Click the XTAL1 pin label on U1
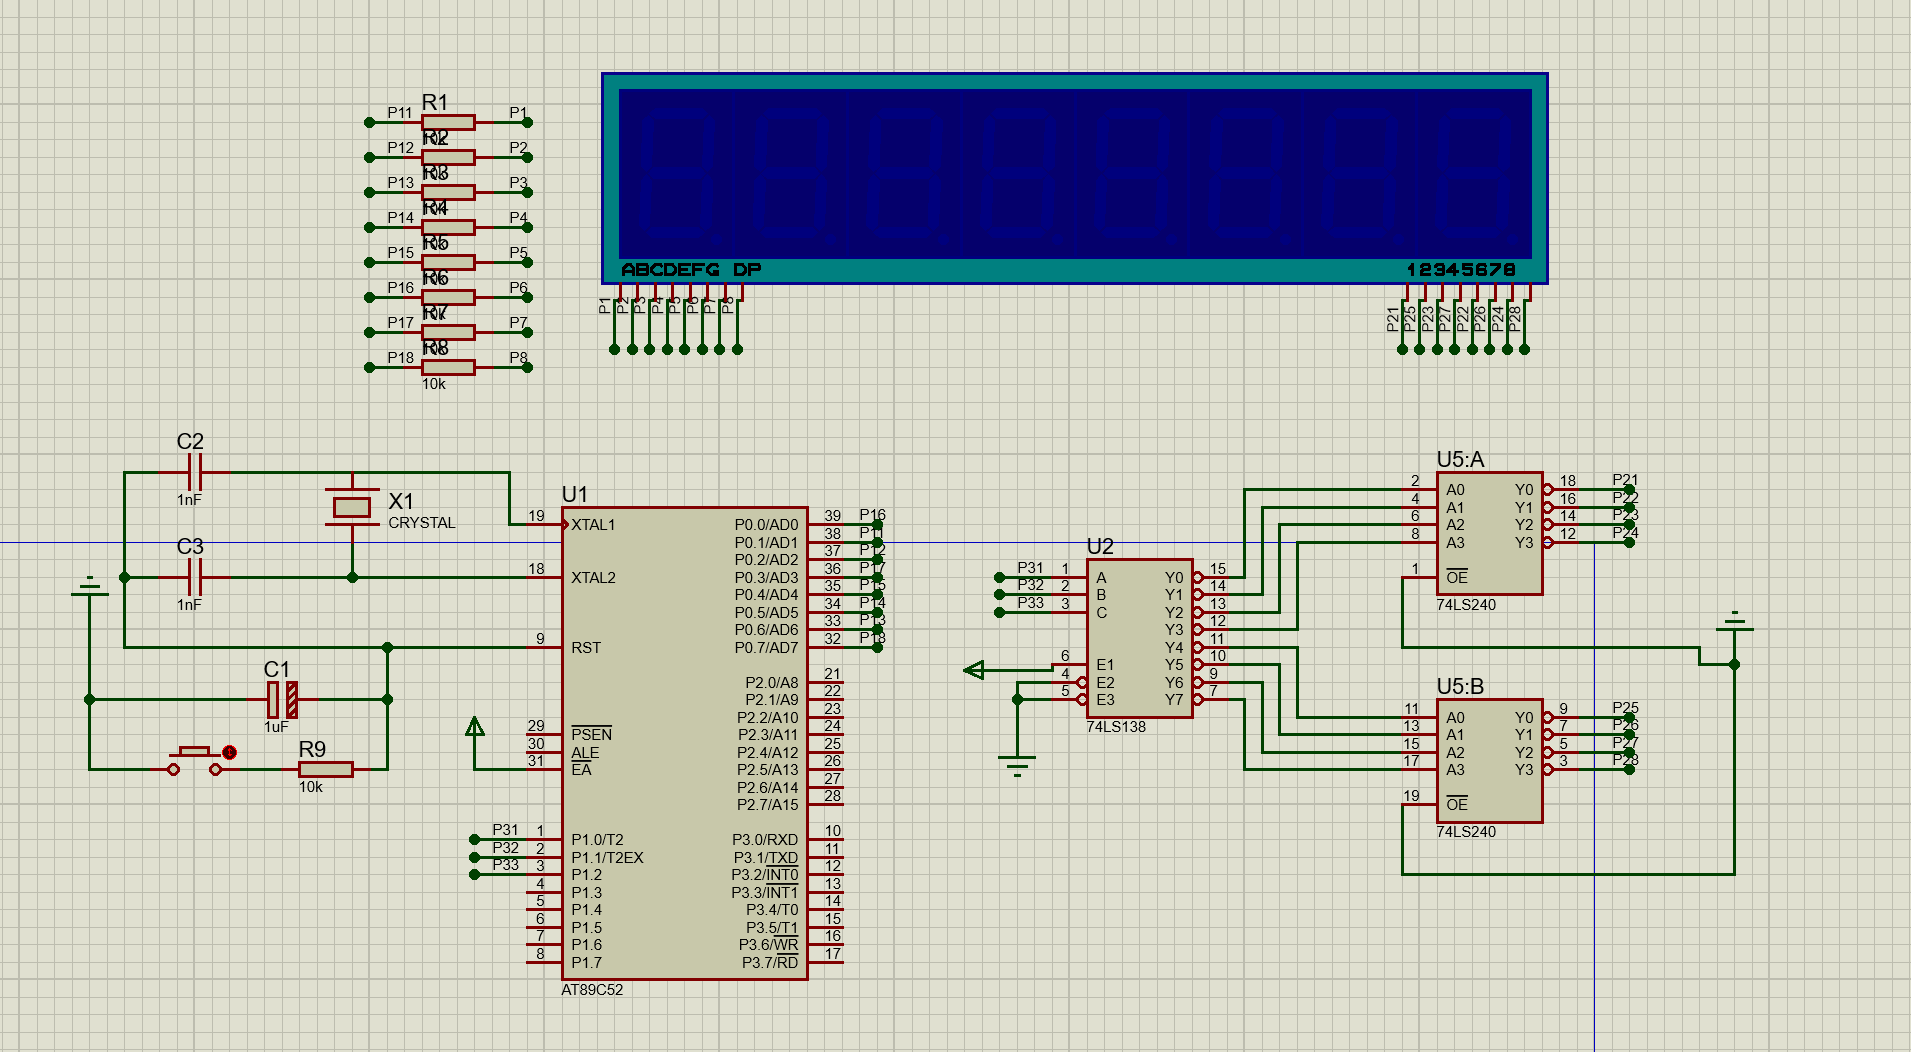The height and width of the screenshot is (1052, 1911). 593,525
